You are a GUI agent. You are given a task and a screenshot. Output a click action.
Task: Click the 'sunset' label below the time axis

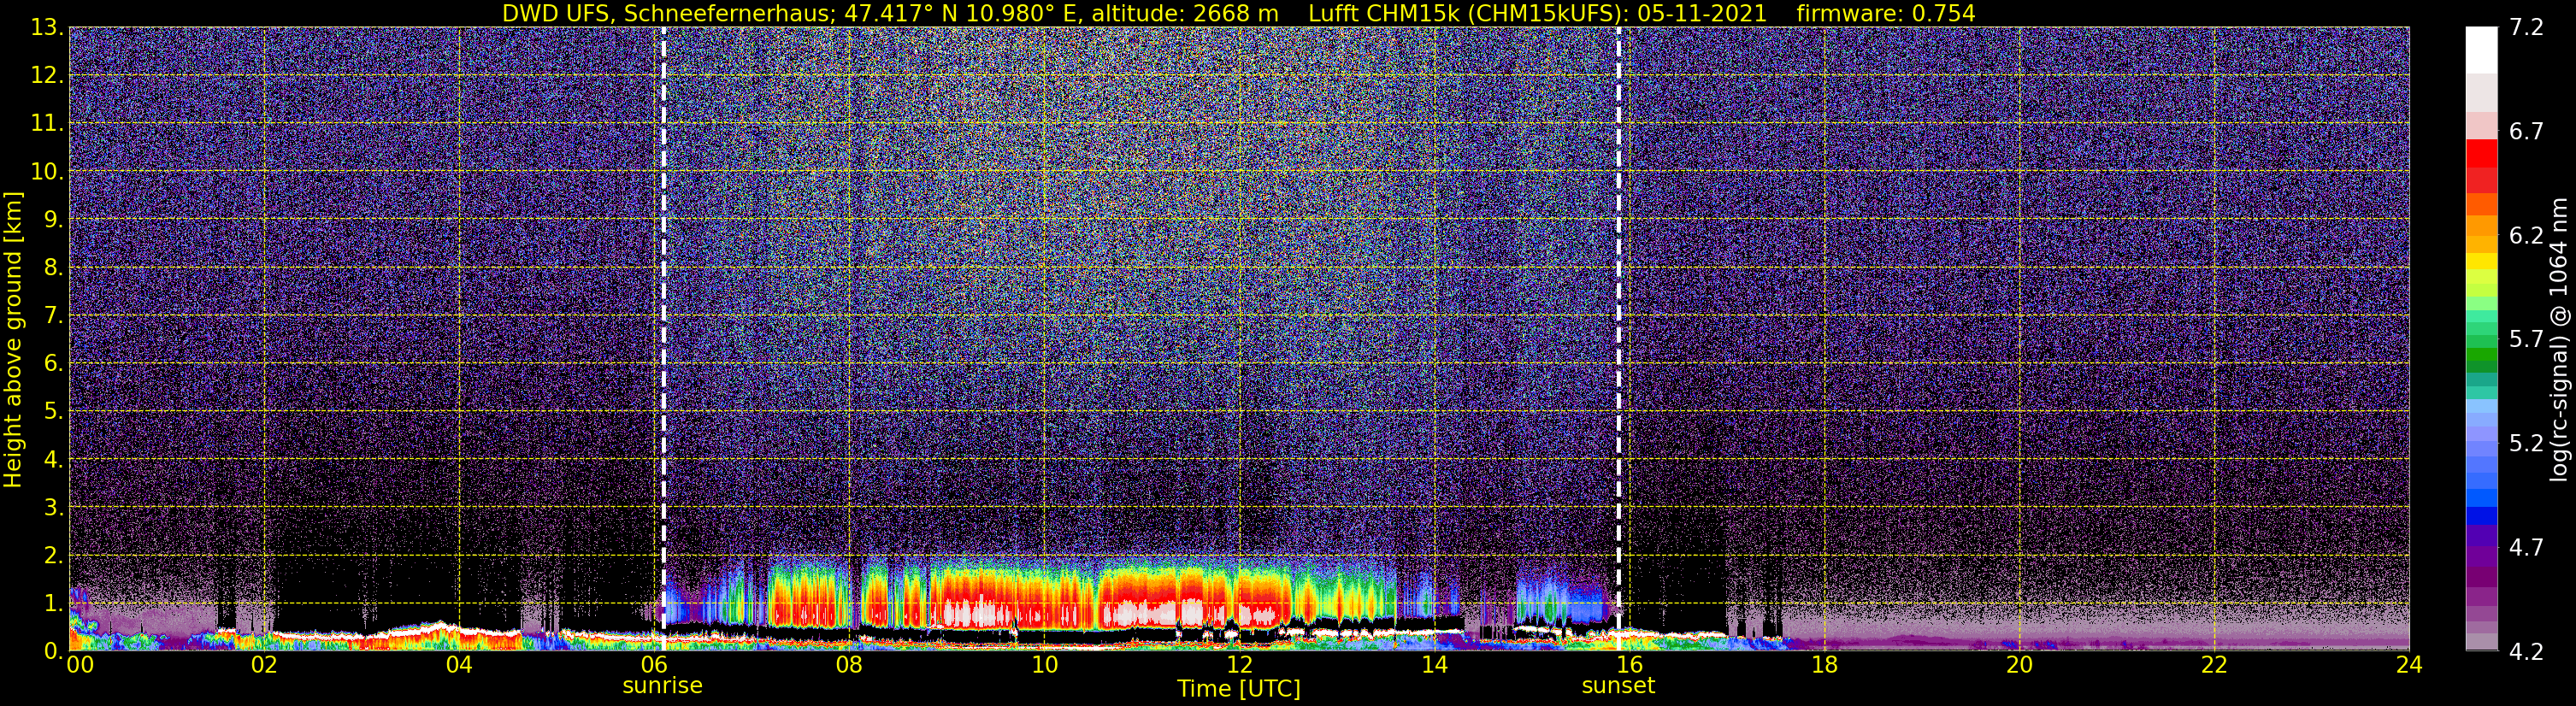point(1618,686)
